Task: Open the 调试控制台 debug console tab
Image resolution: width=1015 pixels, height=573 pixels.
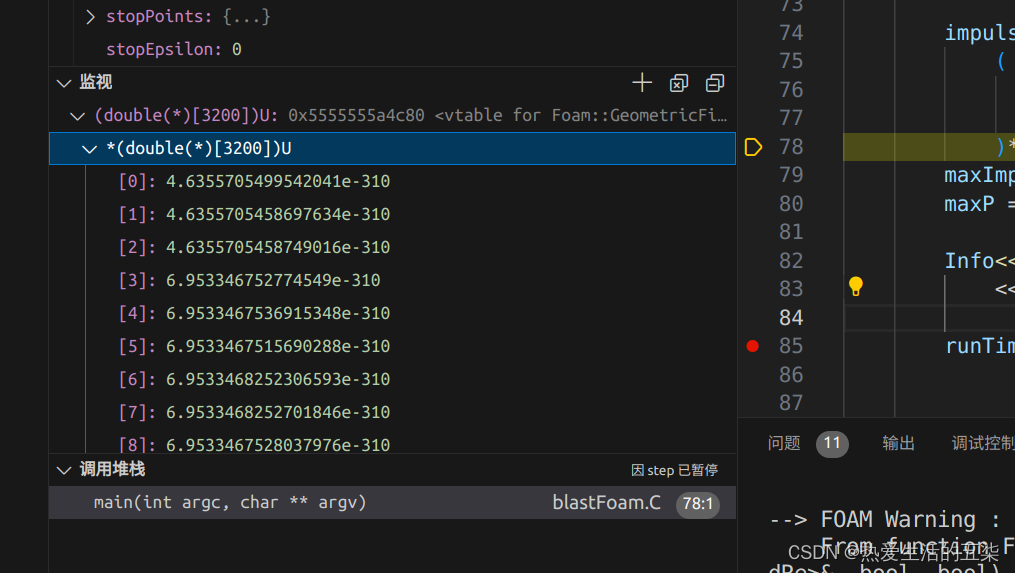Action: coord(983,444)
